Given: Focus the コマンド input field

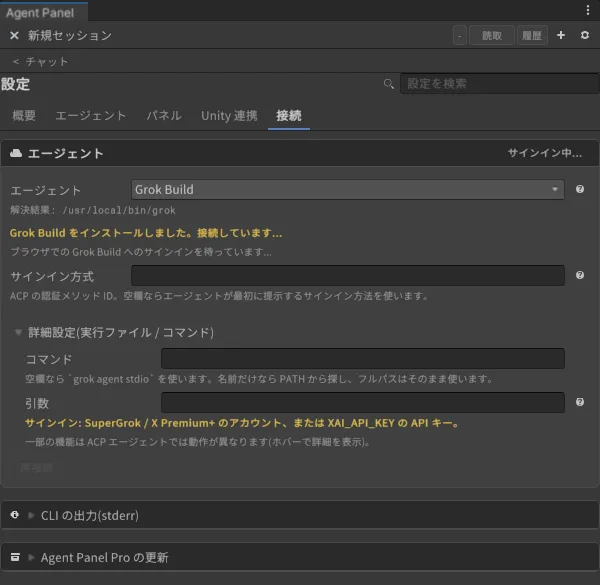Looking at the screenshot, I should click(x=362, y=358).
